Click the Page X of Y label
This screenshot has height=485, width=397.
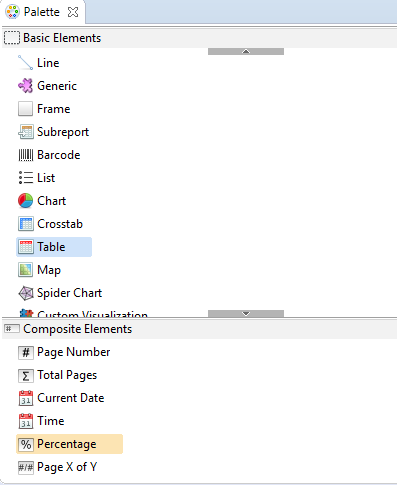point(67,467)
